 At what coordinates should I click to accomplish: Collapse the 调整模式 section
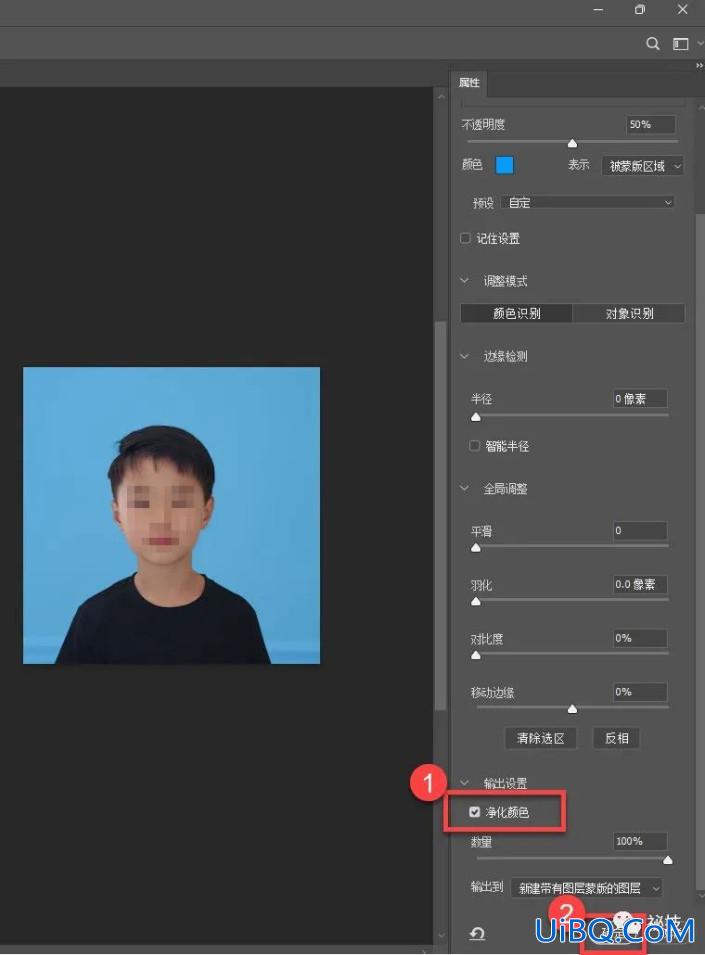[465, 281]
